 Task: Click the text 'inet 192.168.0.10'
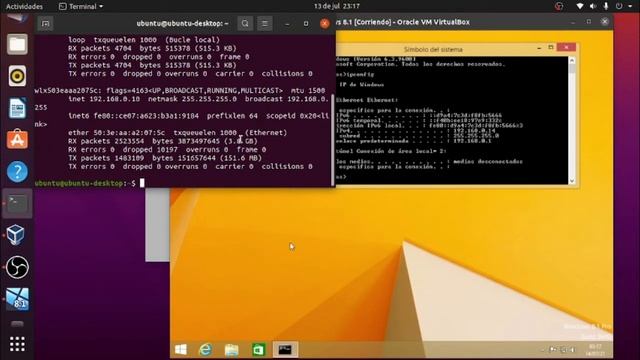point(104,99)
